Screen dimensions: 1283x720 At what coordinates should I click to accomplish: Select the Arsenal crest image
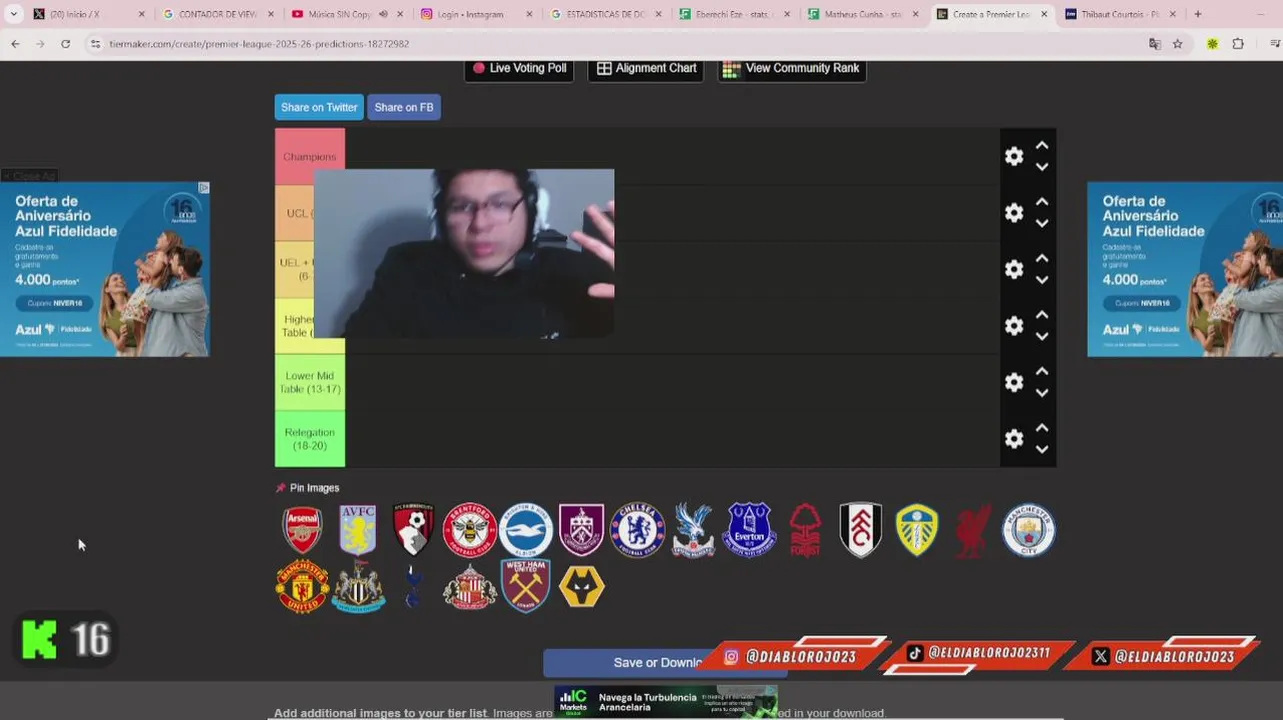click(302, 530)
